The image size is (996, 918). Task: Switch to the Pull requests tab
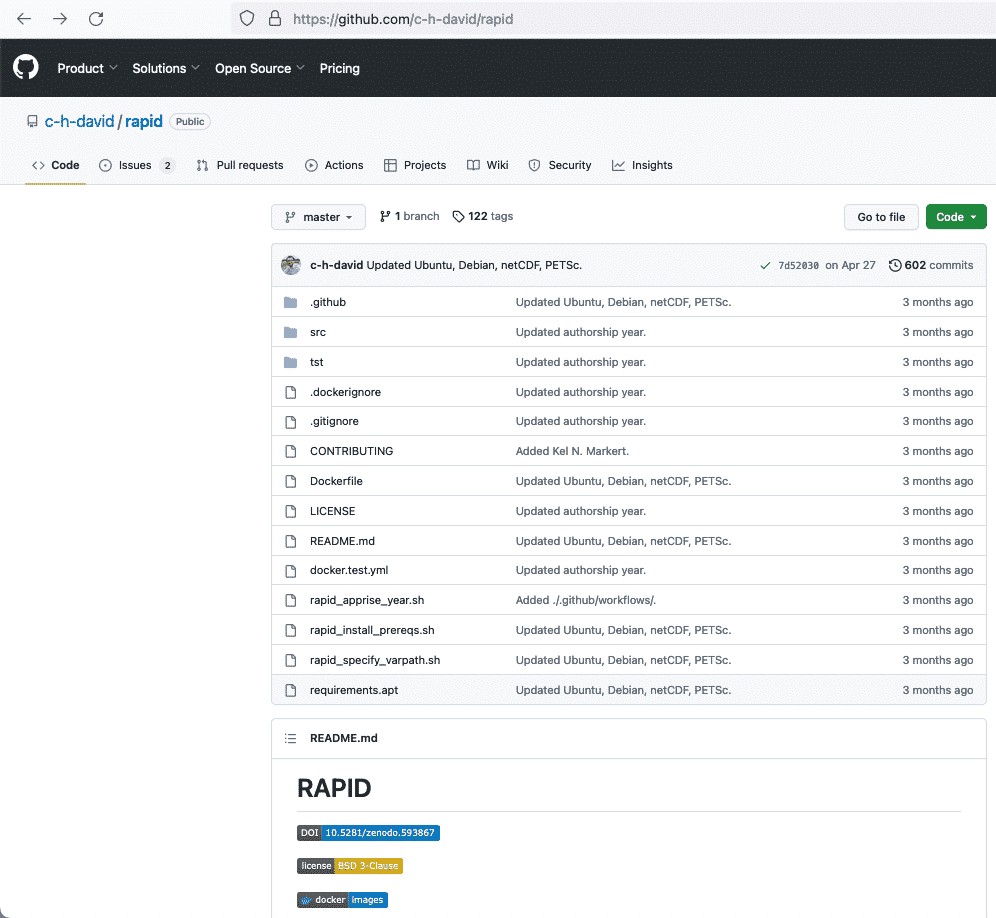point(240,165)
